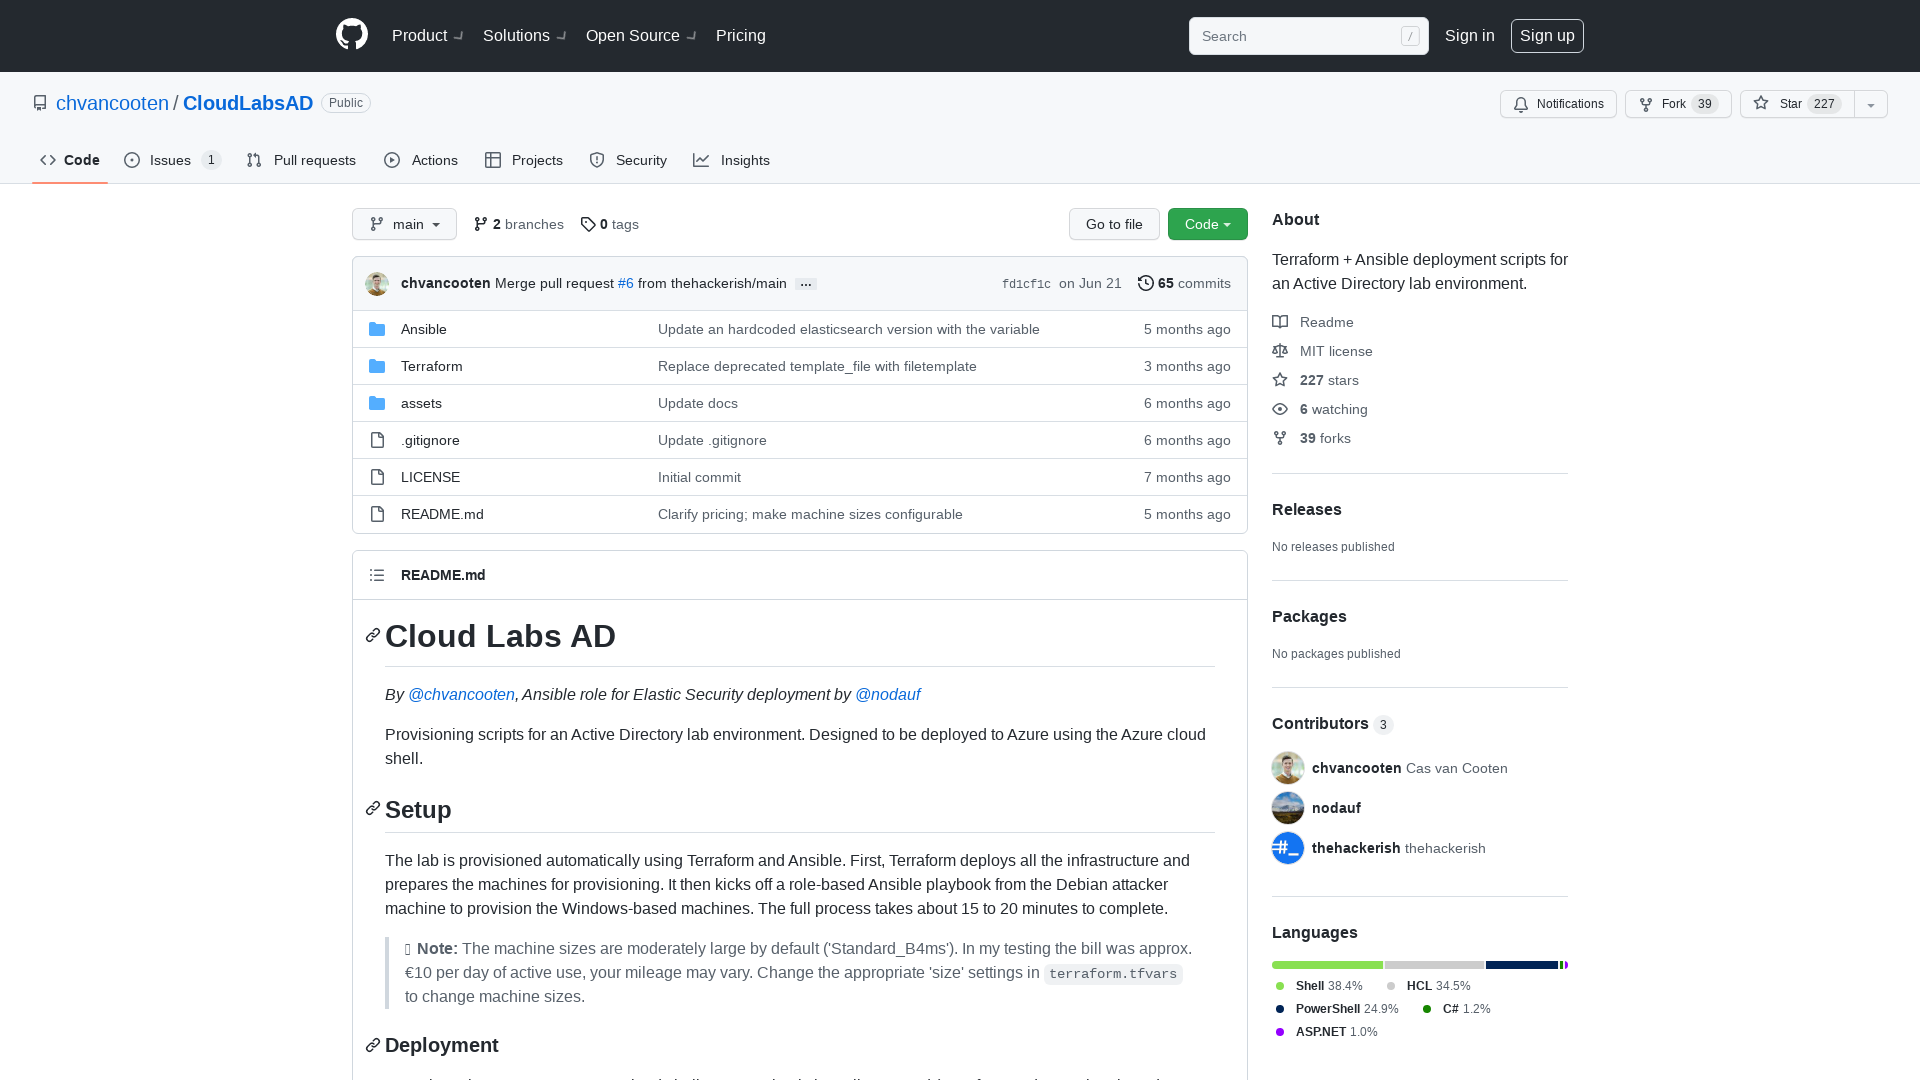Click the .gitignore file icon

[x=377, y=440]
